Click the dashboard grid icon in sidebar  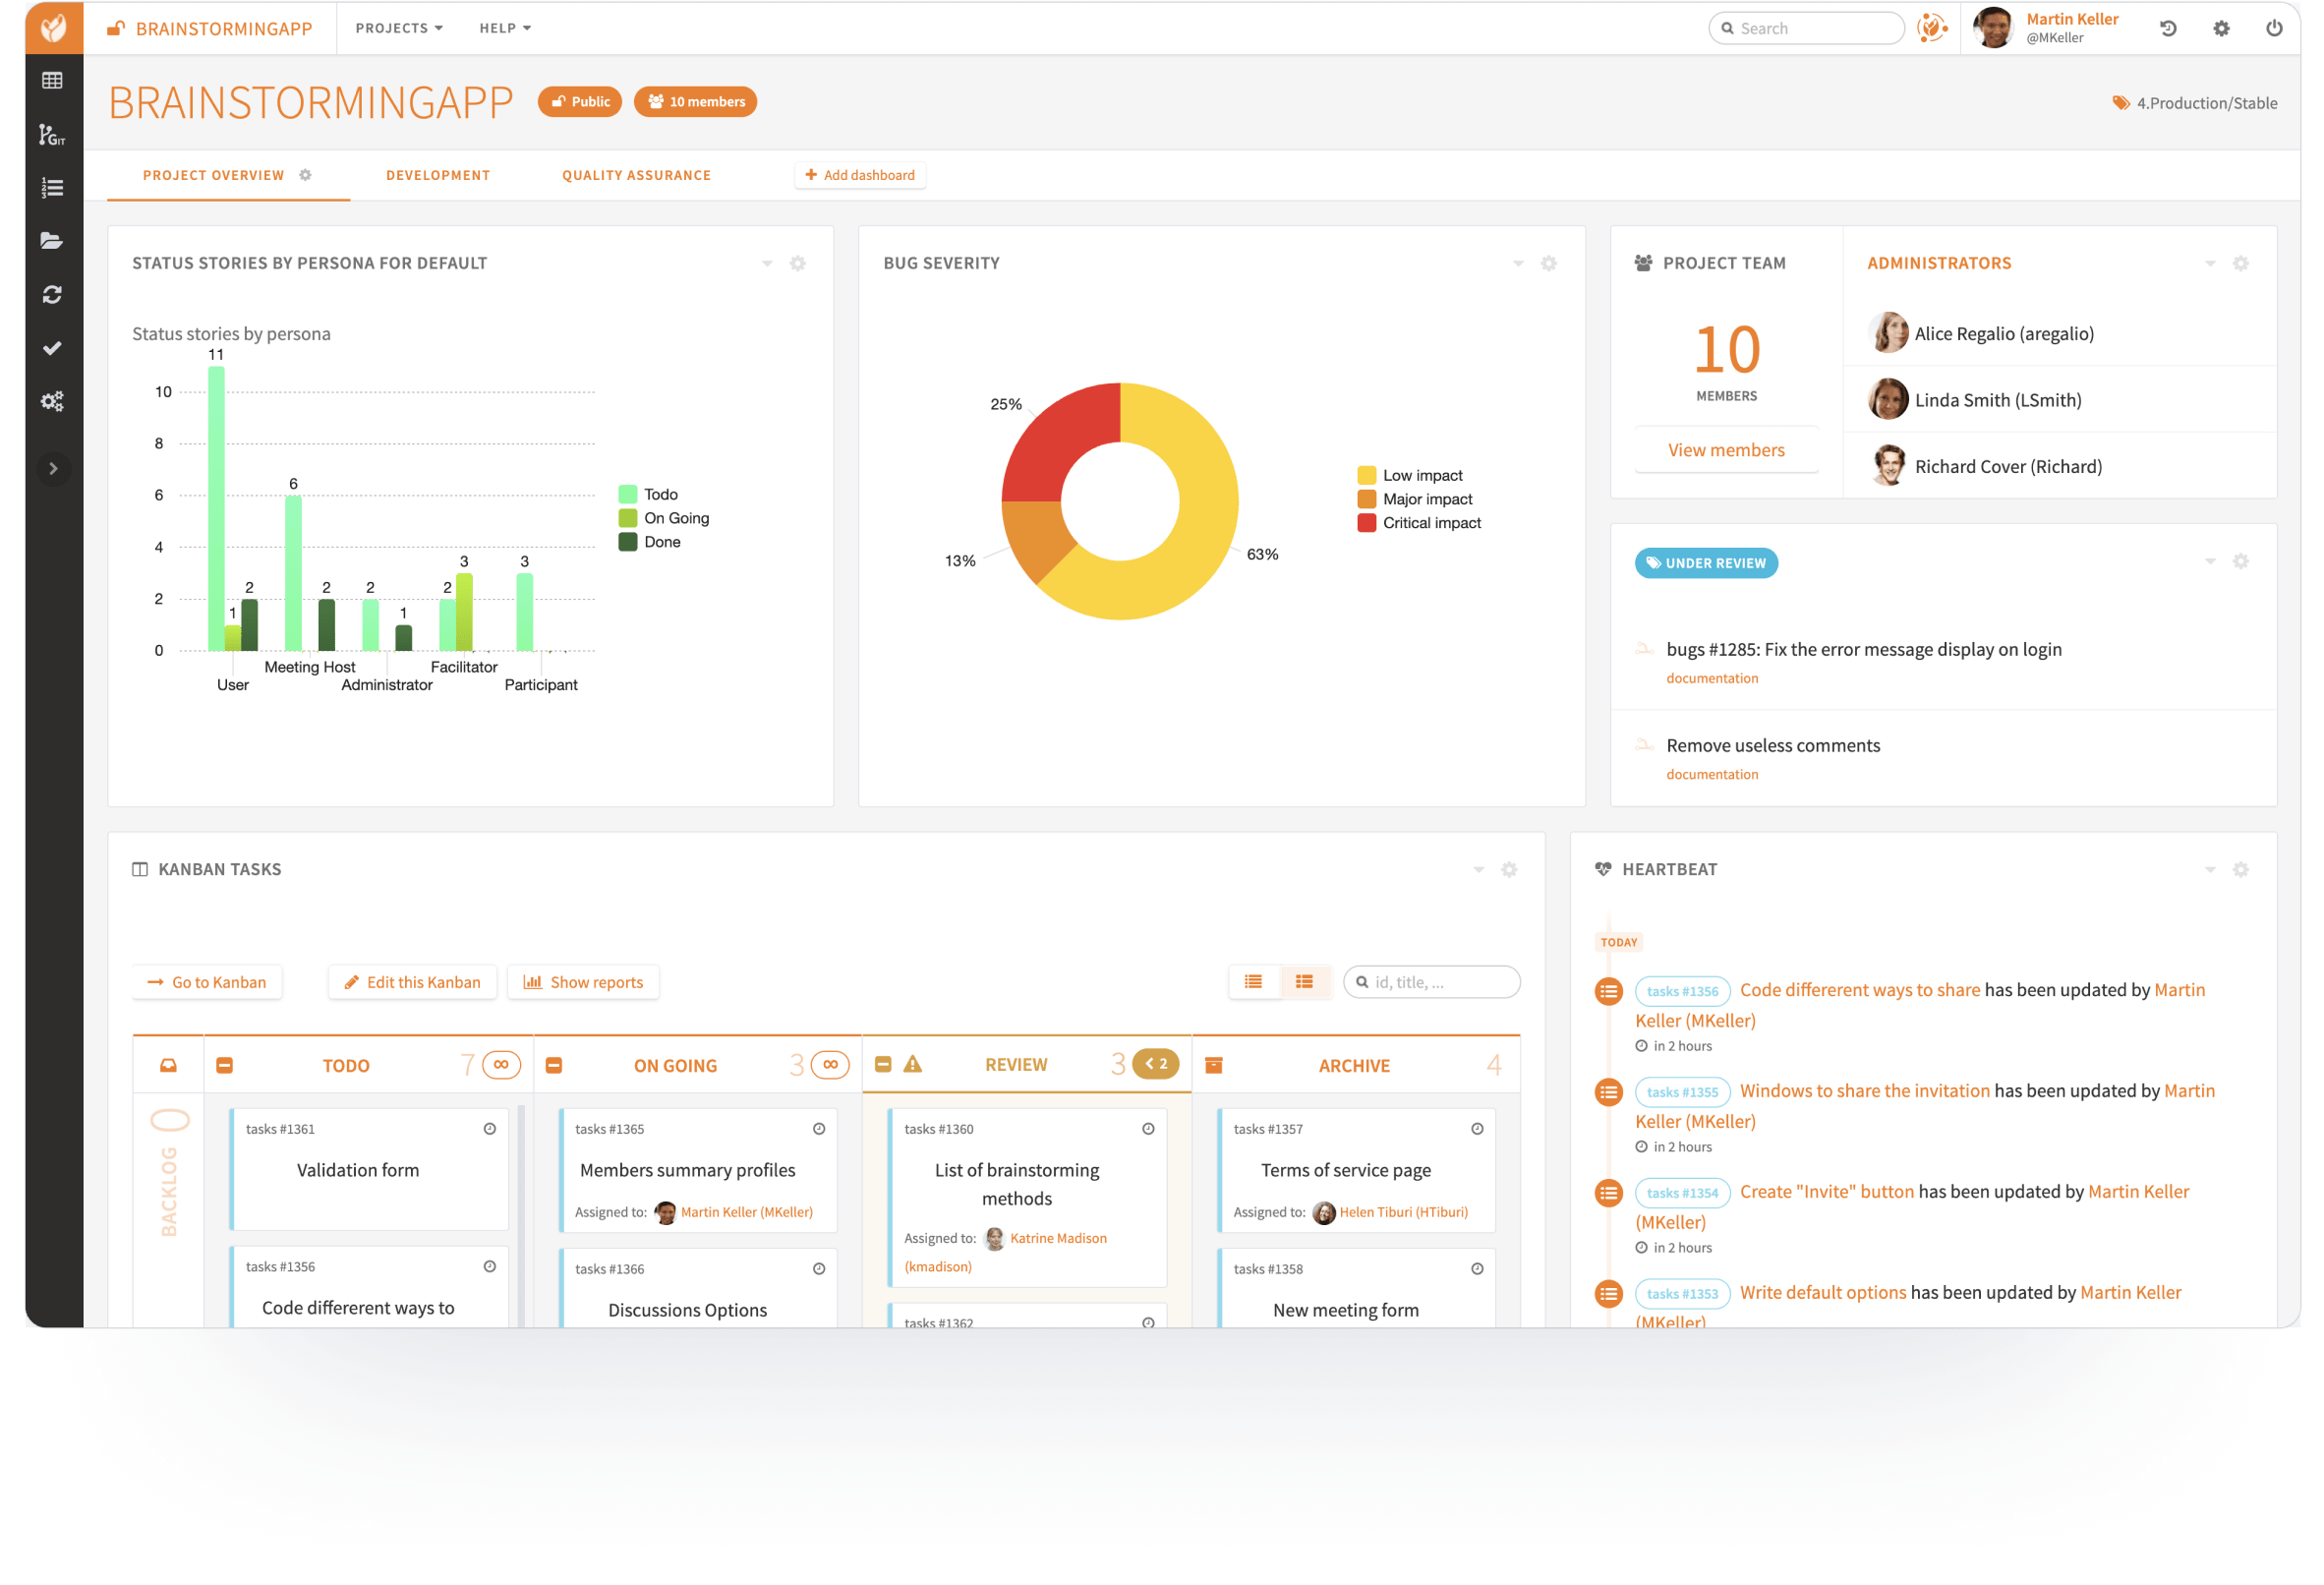tap(52, 80)
